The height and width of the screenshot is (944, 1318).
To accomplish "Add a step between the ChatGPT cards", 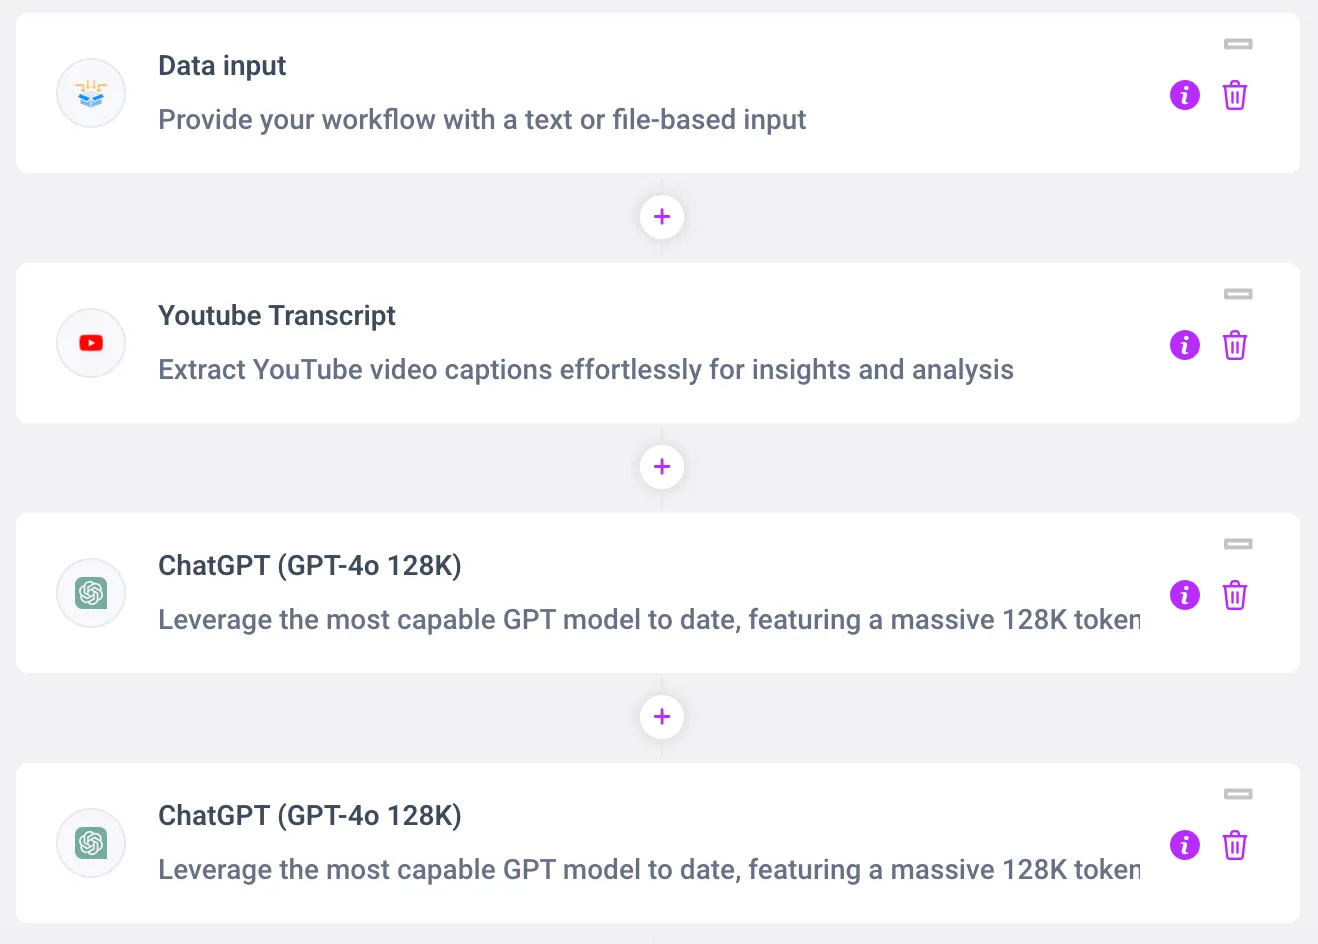I will 662,717.
